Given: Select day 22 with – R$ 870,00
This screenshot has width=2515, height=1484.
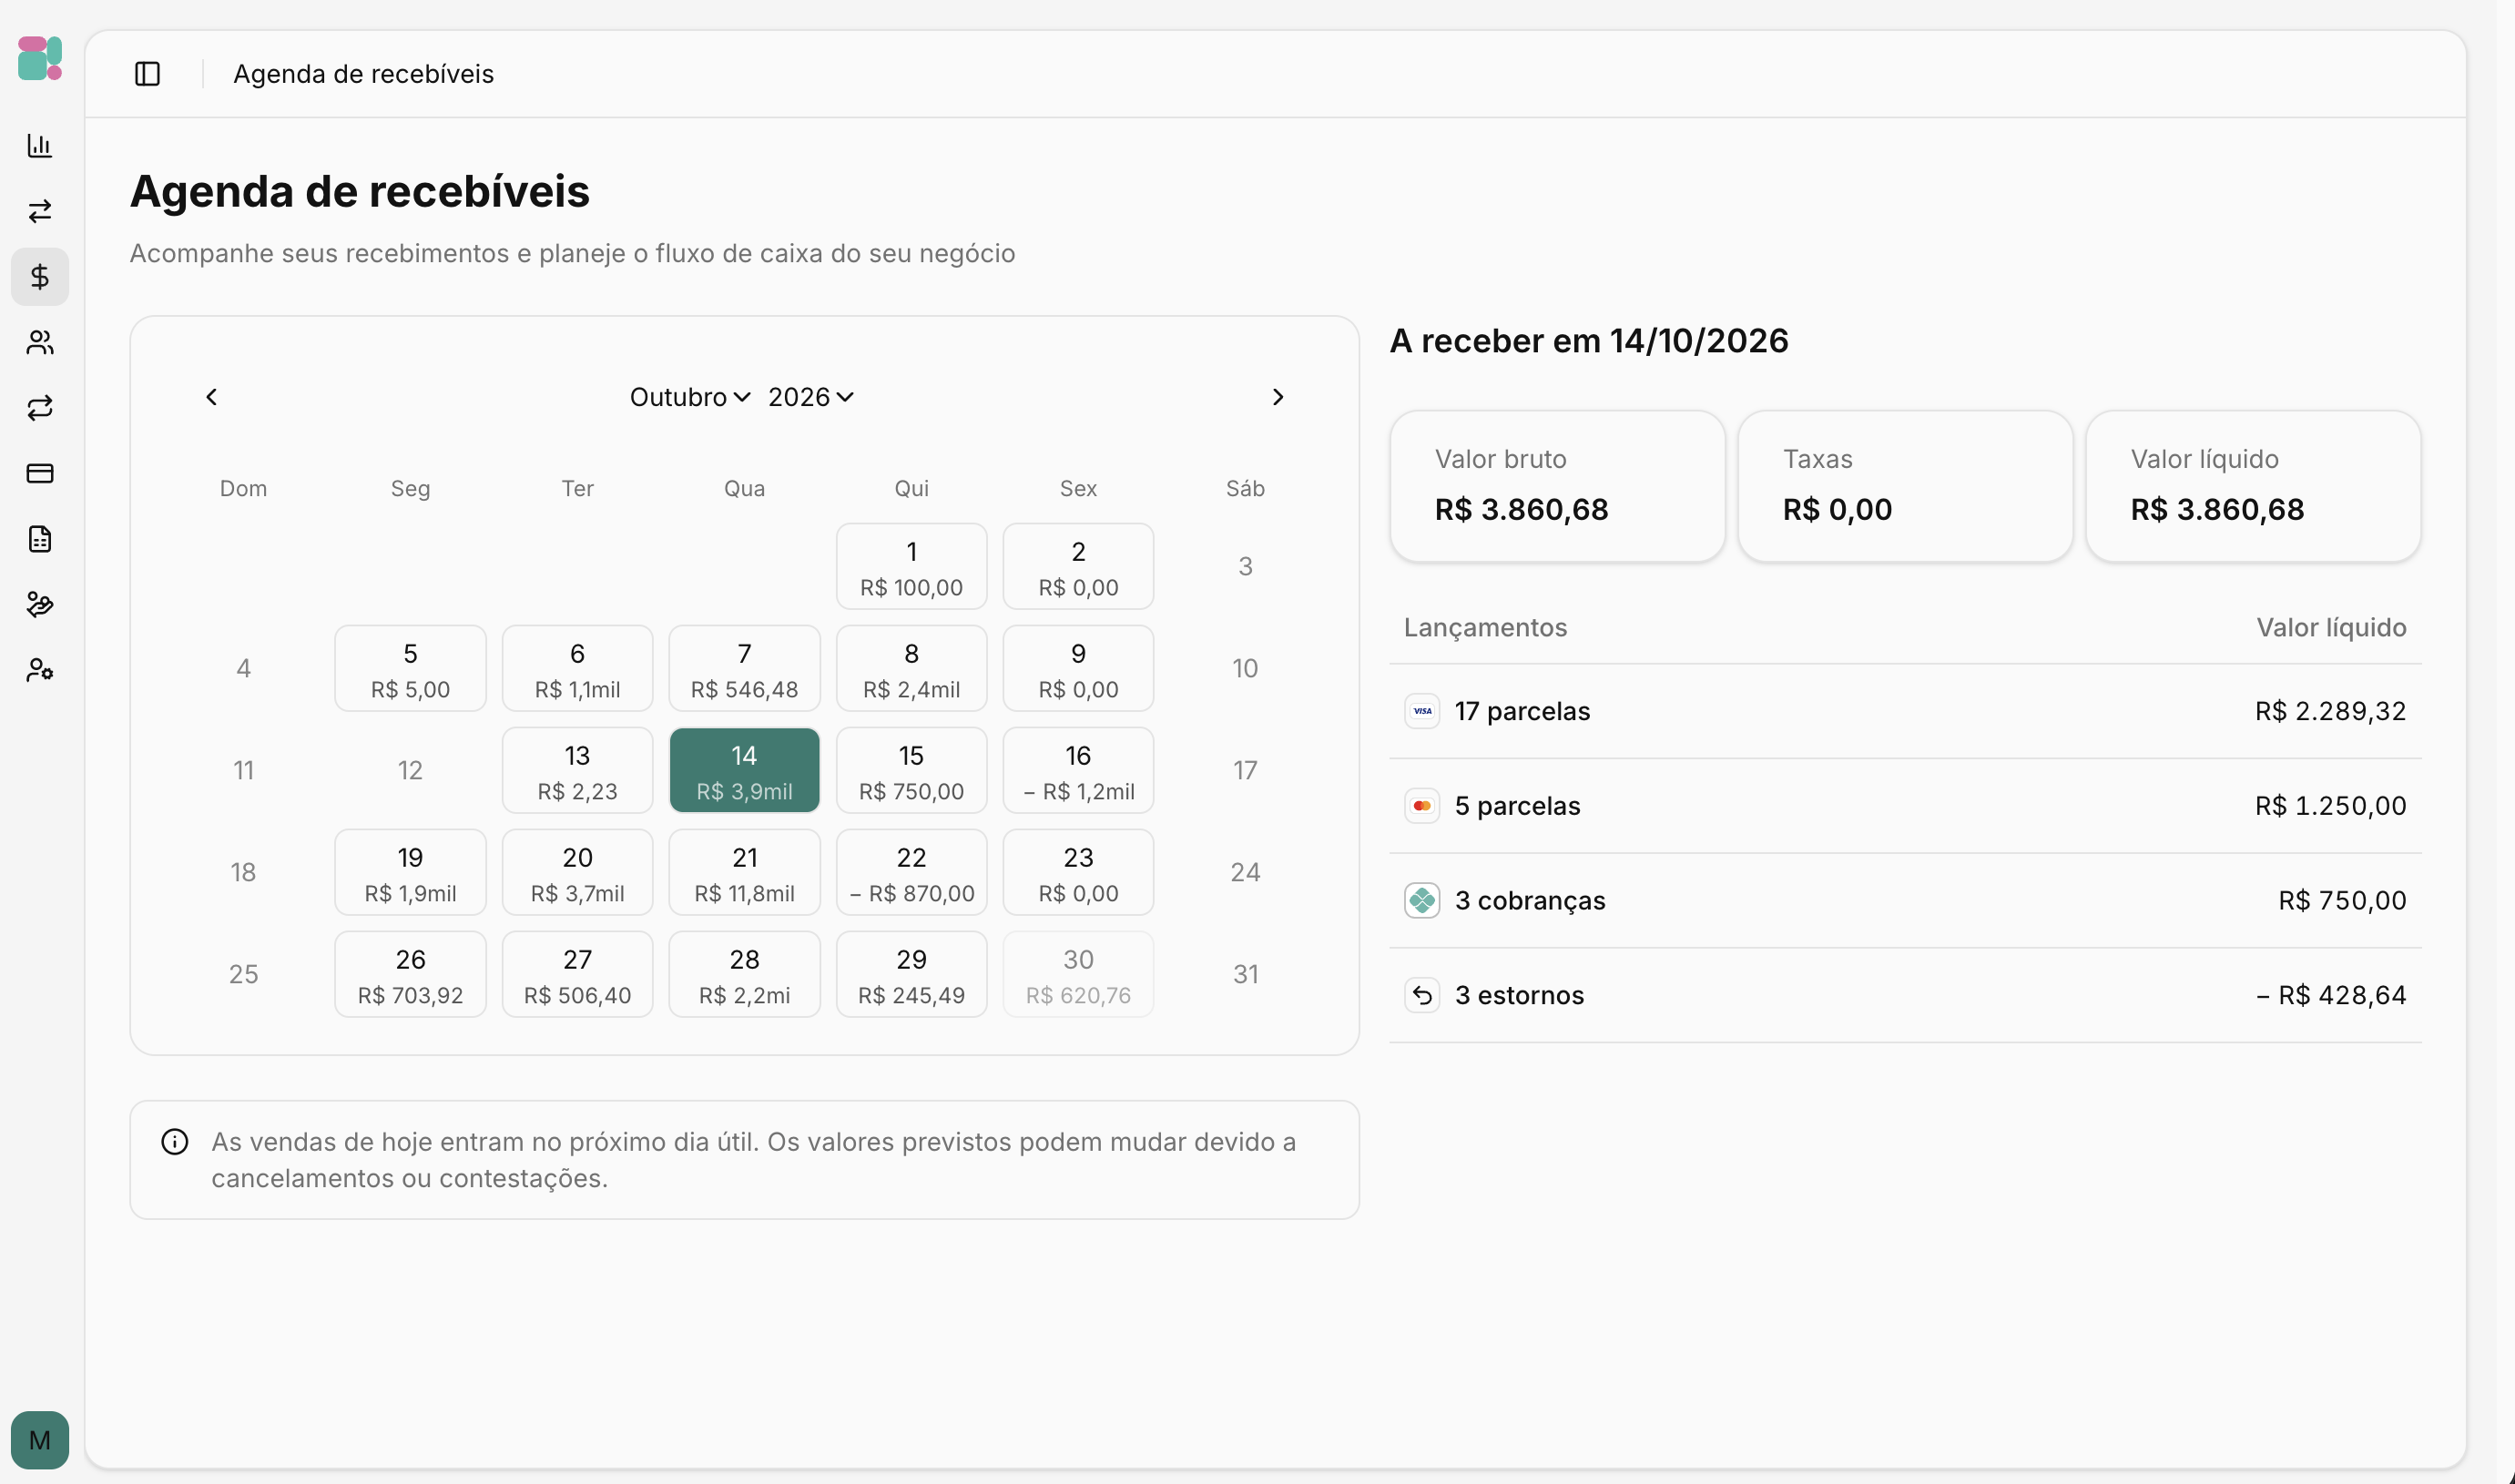Looking at the screenshot, I should point(911,873).
